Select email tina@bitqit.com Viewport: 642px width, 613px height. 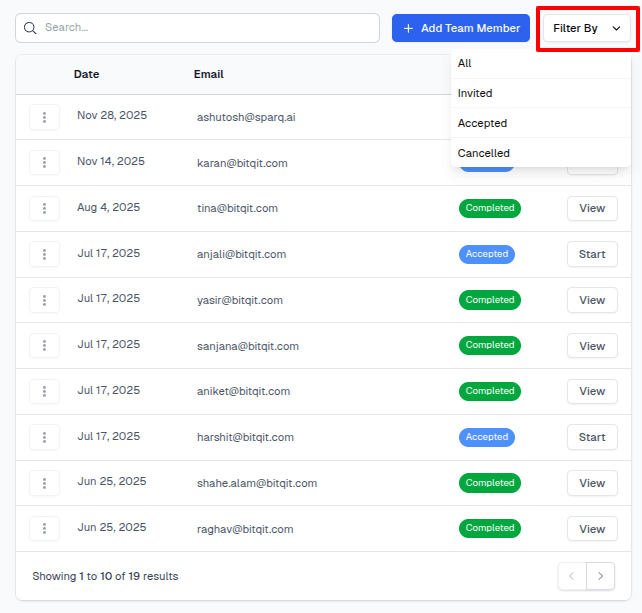point(237,208)
